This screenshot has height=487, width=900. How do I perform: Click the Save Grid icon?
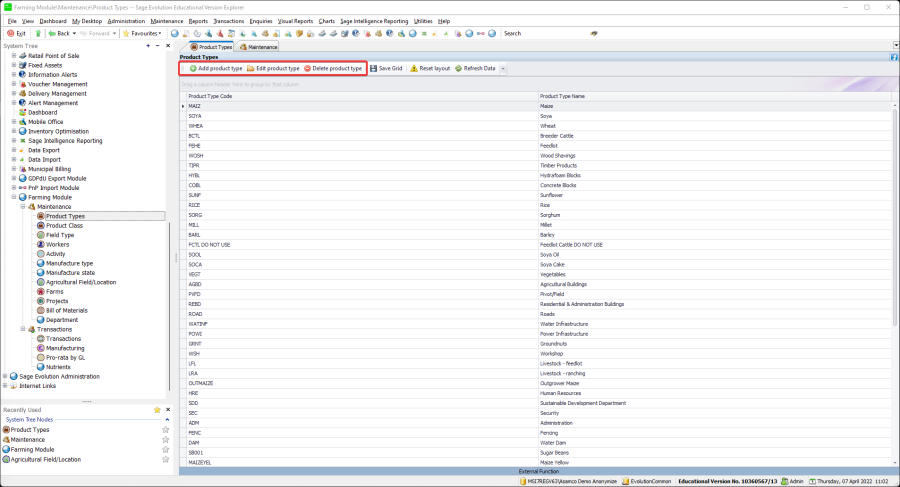tap(372, 69)
